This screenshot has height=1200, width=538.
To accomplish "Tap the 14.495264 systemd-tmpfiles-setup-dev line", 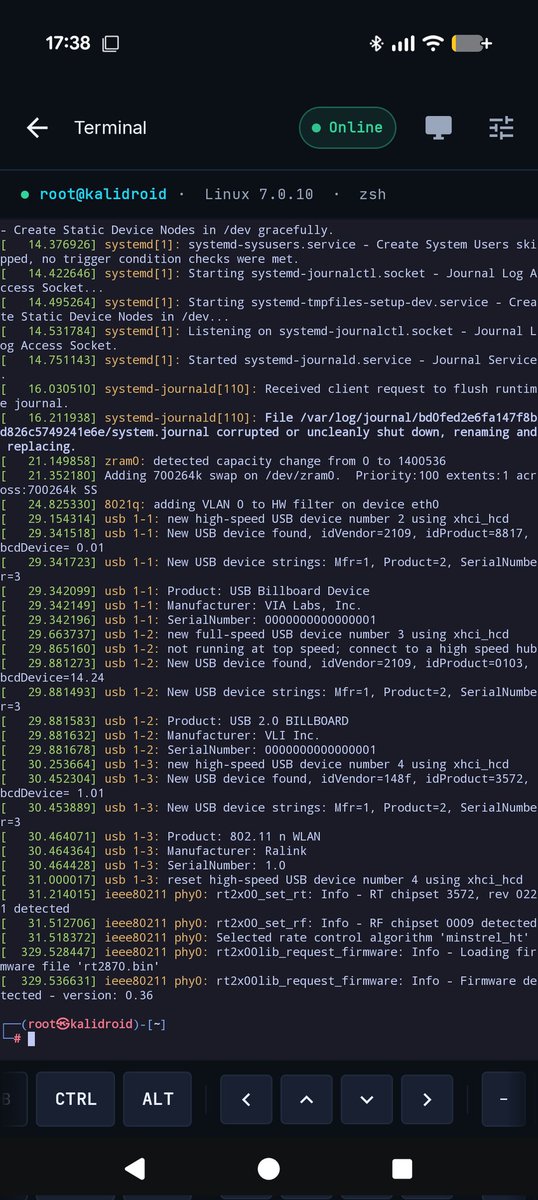I will pyautogui.click(x=269, y=309).
